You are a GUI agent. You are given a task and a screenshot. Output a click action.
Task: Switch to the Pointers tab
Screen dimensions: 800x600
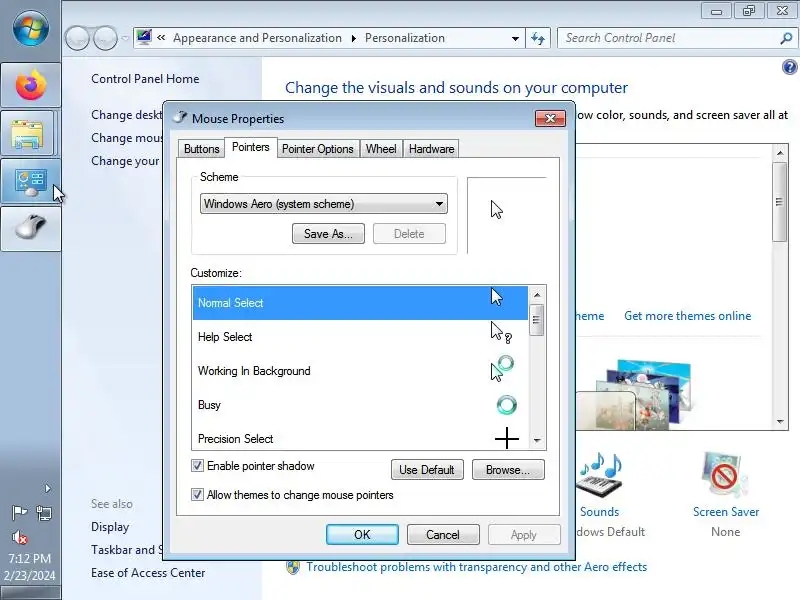click(251, 147)
